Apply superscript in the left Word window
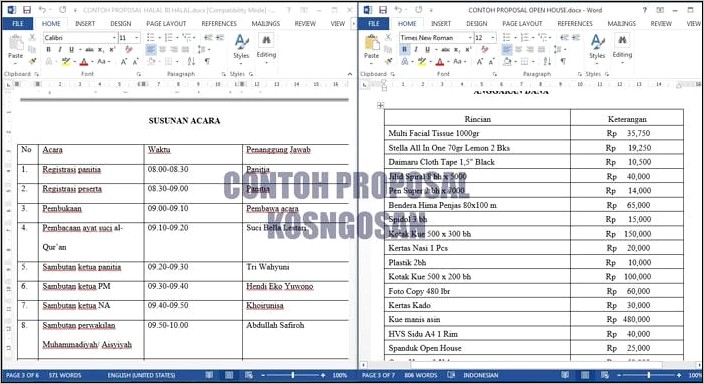This screenshot has width=704, height=384. [112, 49]
